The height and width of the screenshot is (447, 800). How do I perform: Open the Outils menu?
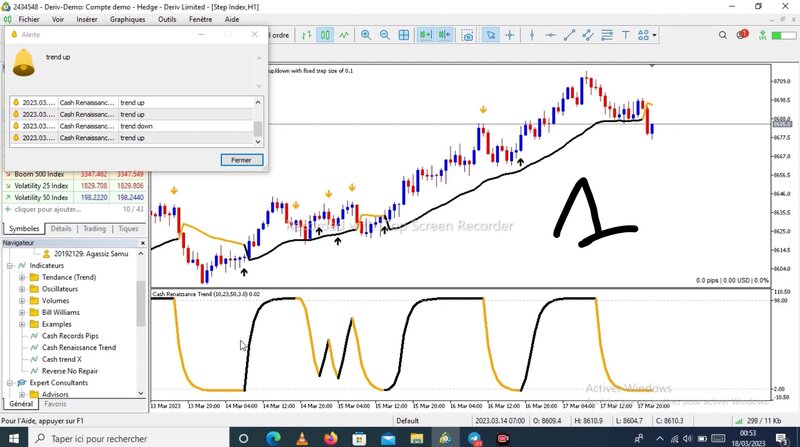click(x=167, y=19)
